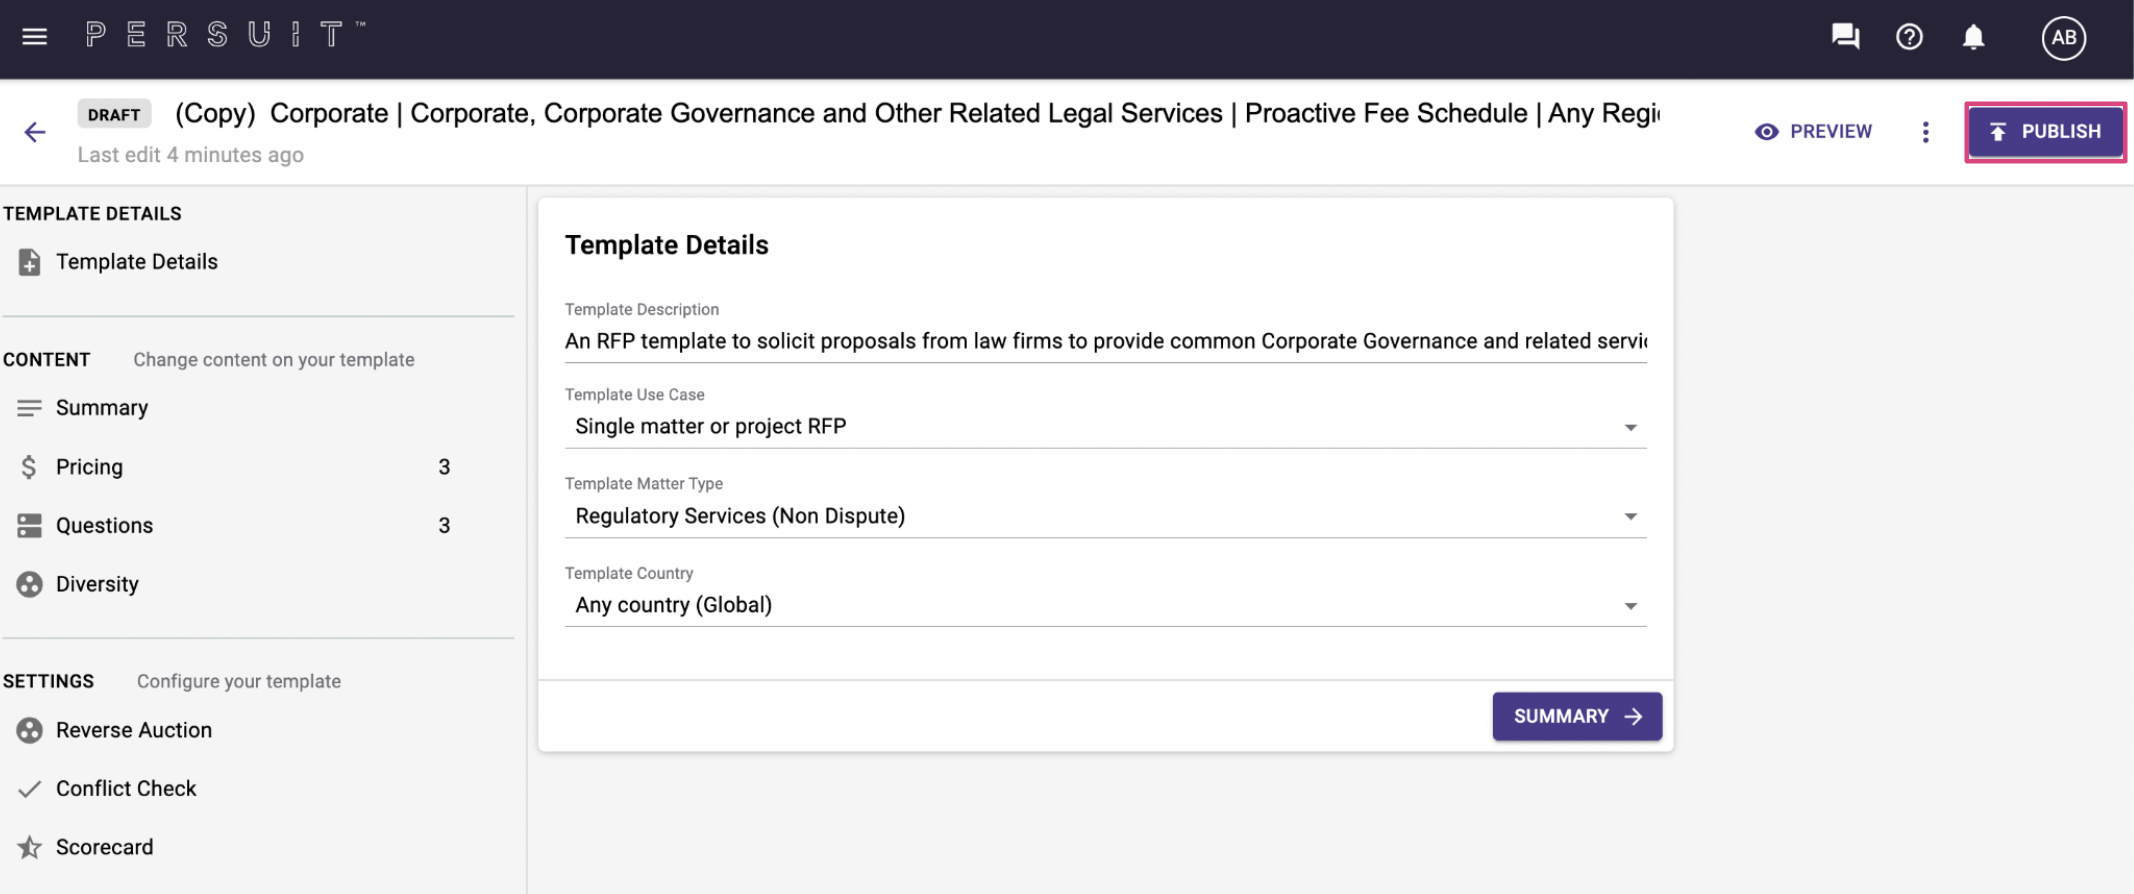Screen dimensions: 2134x894
Task: Open the Questions sidebar section
Action: tap(233, 526)
